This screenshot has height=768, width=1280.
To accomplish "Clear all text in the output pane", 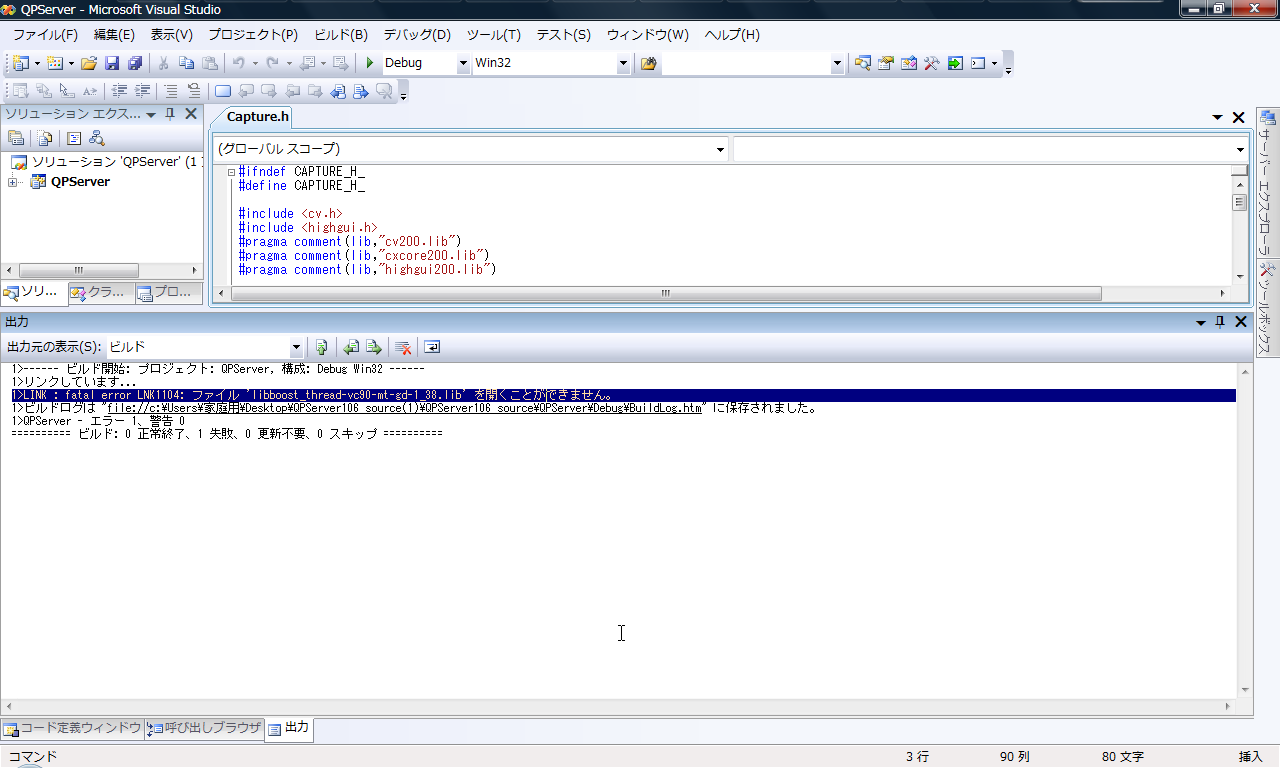I will [x=403, y=347].
